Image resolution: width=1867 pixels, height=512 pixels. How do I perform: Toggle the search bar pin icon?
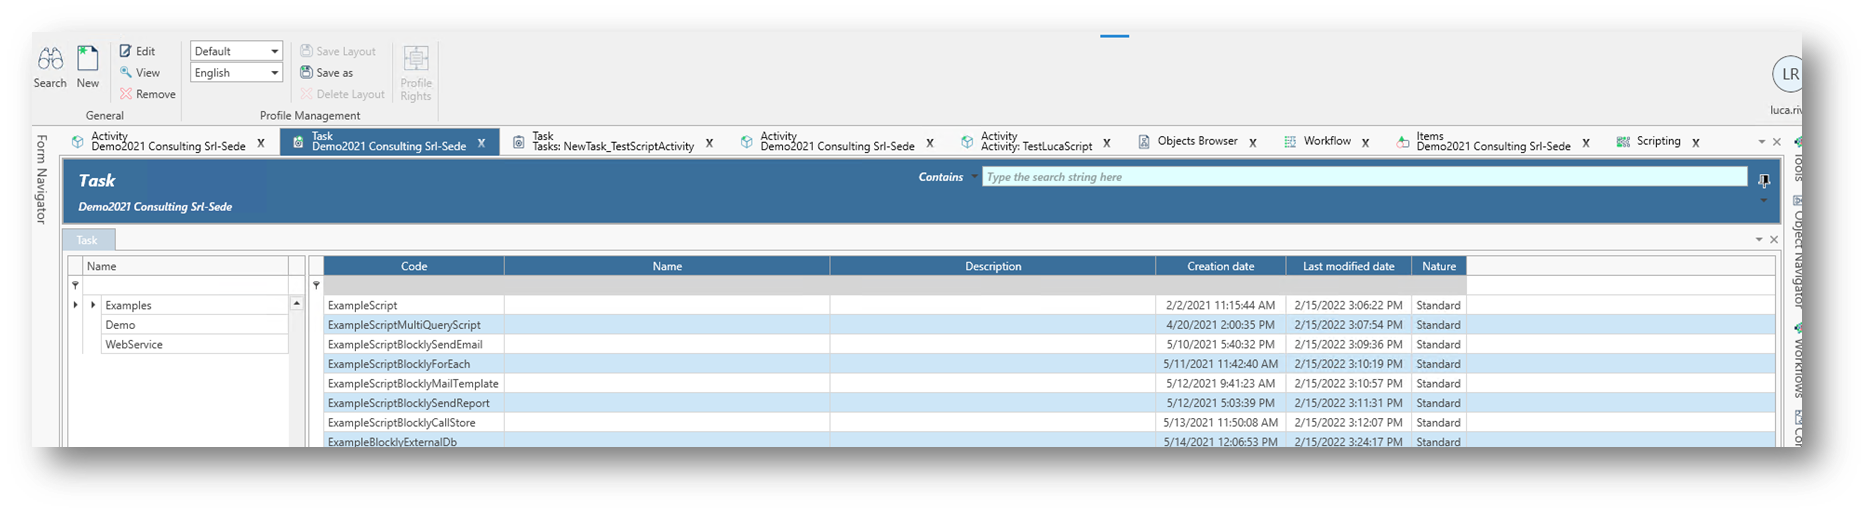coord(1764,181)
